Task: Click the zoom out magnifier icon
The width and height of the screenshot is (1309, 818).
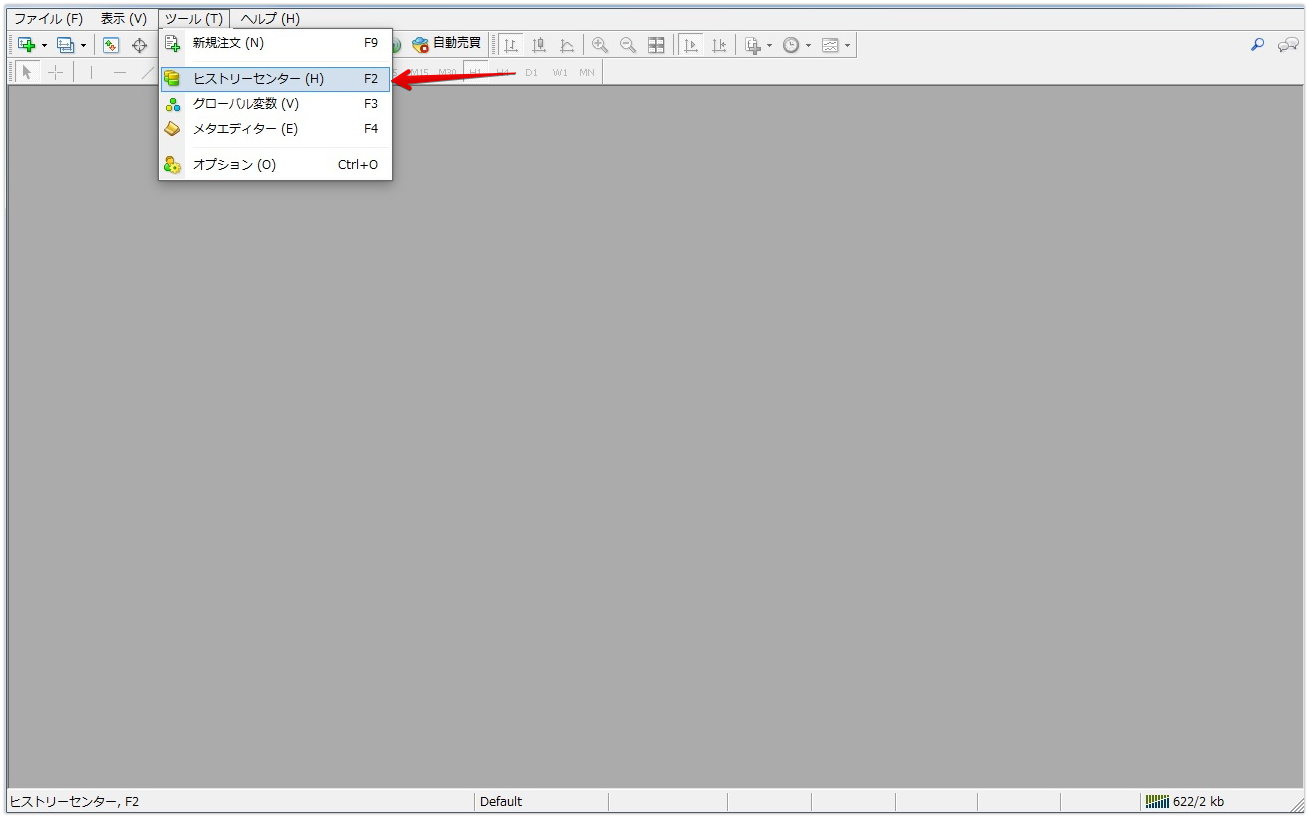Action: 628,45
